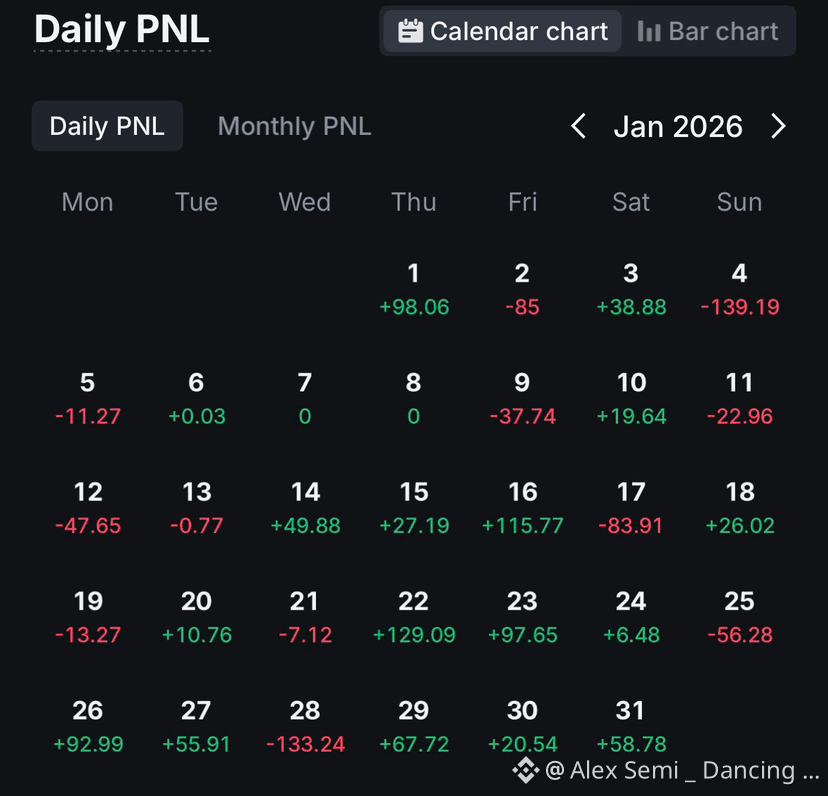Pick day 16 with +115.77 profit
This screenshot has width=828, height=796.
tap(523, 508)
